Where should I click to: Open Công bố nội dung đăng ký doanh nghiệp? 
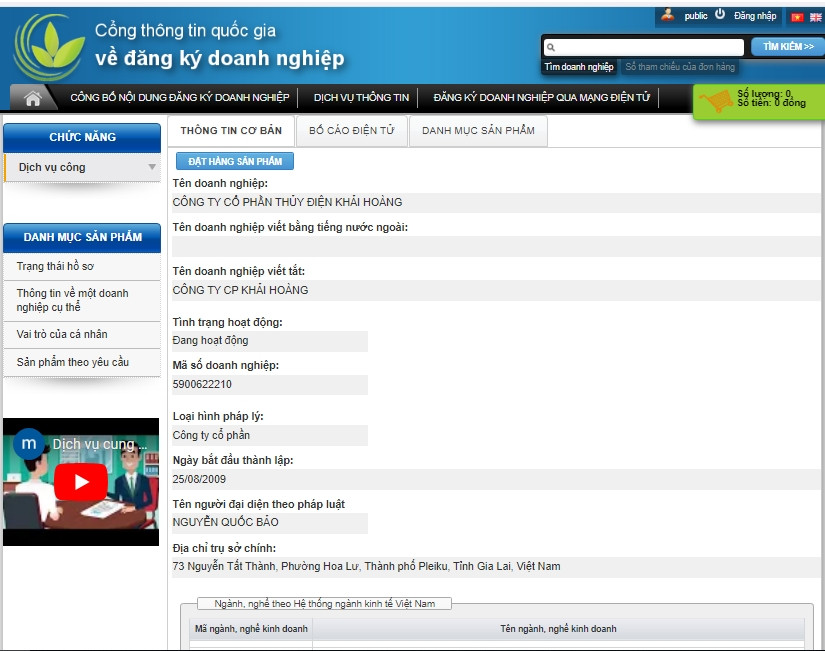(x=179, y=98)
